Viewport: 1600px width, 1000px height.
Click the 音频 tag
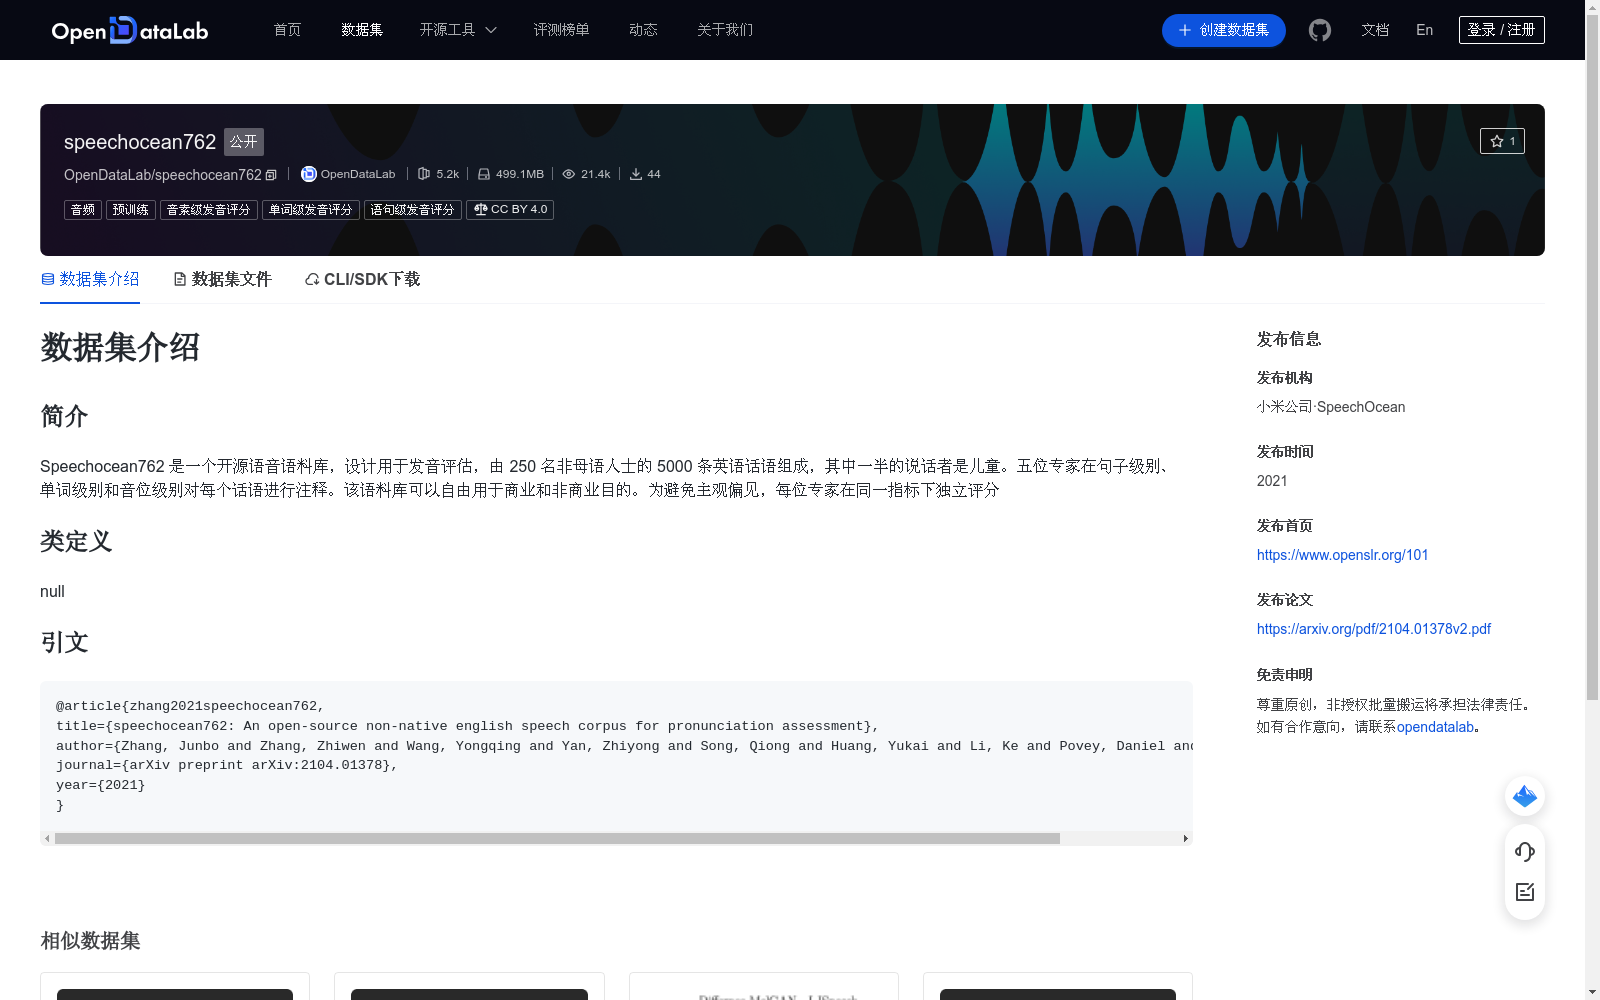(83, 210)
